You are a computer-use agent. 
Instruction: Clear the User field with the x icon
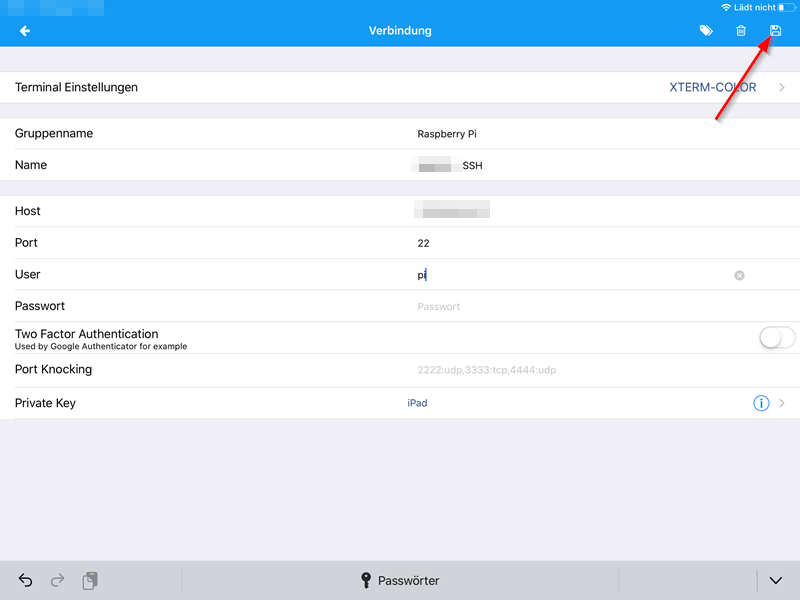tap(738, 274)
